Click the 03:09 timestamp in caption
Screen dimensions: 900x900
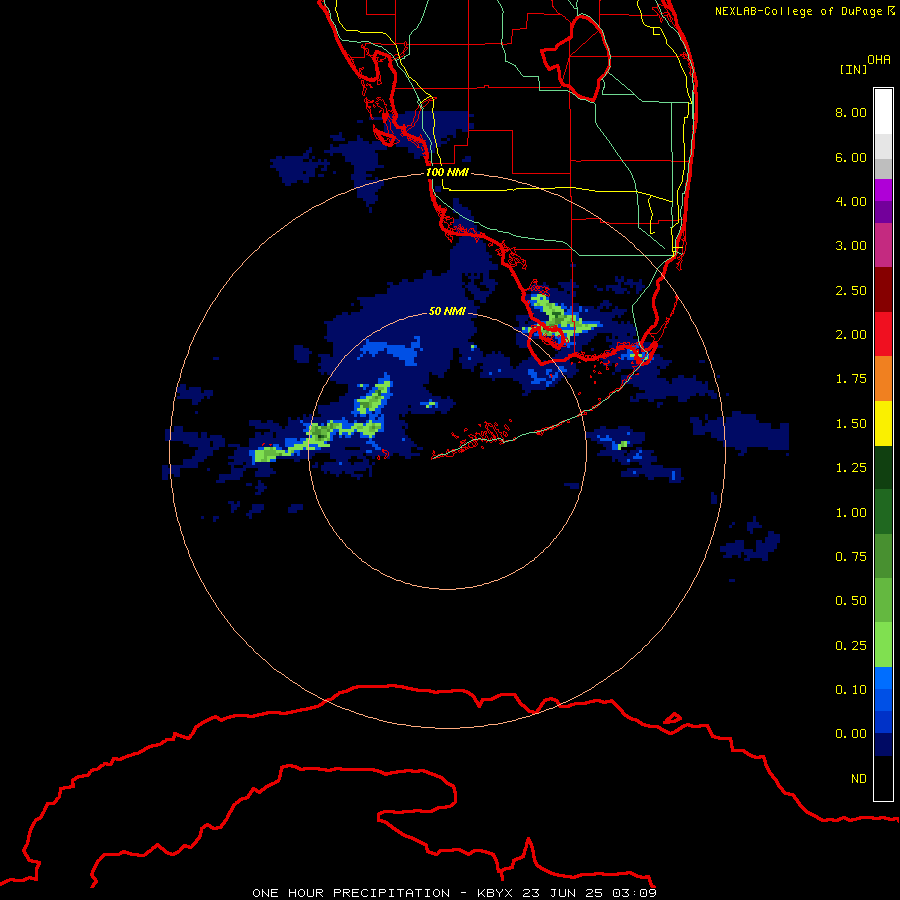[634, 893]
